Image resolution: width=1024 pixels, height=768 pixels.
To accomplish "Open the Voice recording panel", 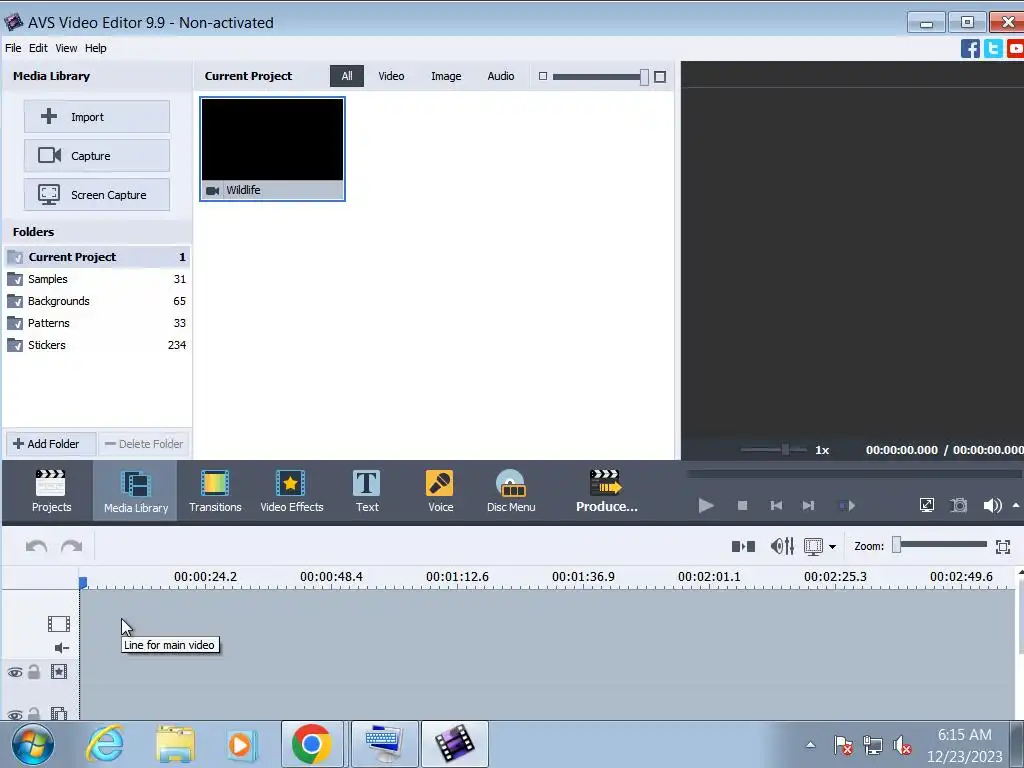I will pos(440,491).
